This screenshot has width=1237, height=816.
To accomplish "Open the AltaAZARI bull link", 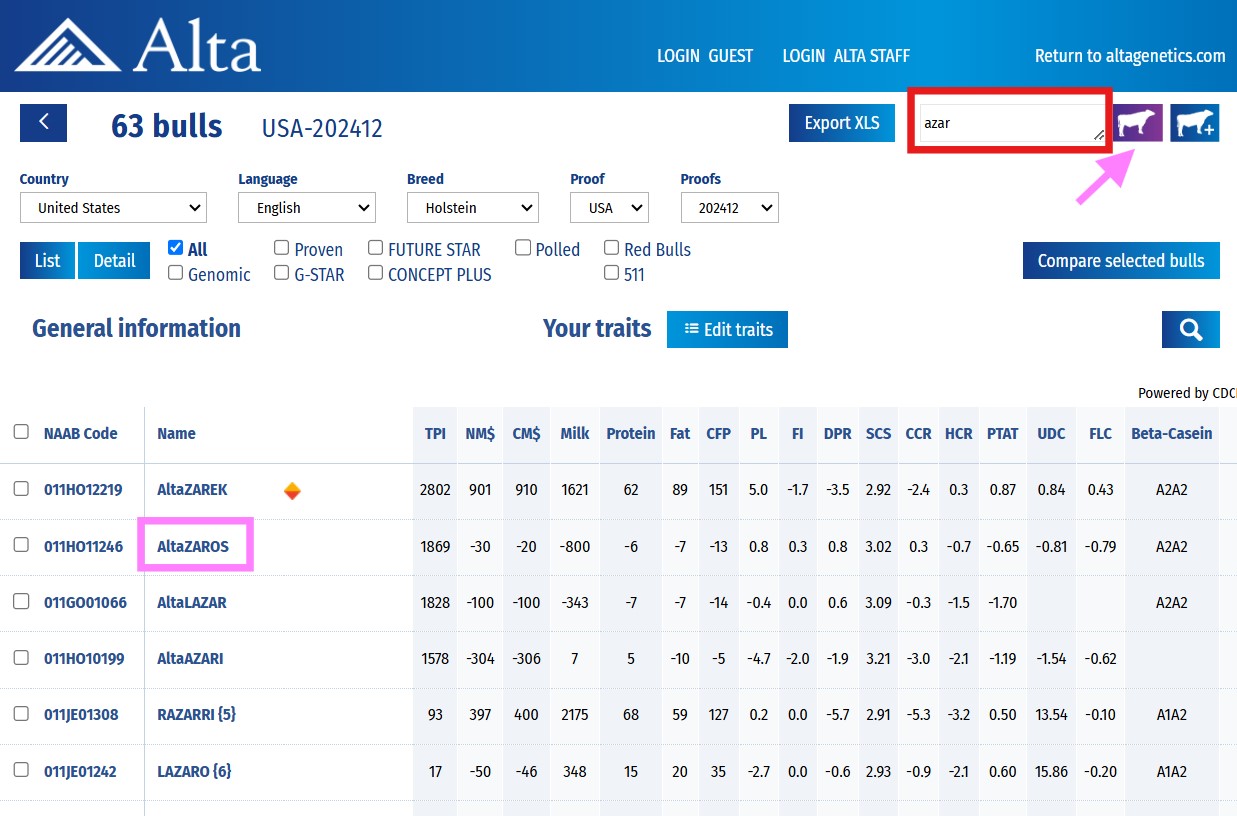I will [x=190, y=658].
